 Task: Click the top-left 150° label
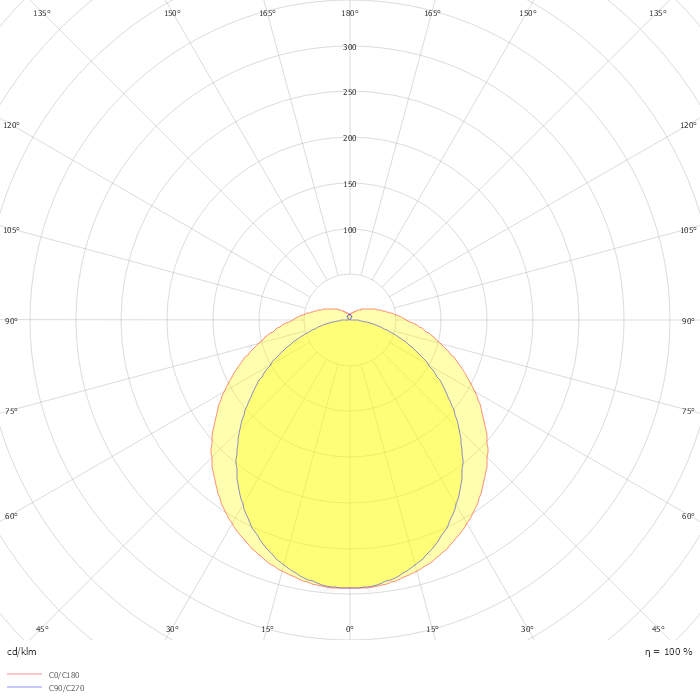click(172, 13)
